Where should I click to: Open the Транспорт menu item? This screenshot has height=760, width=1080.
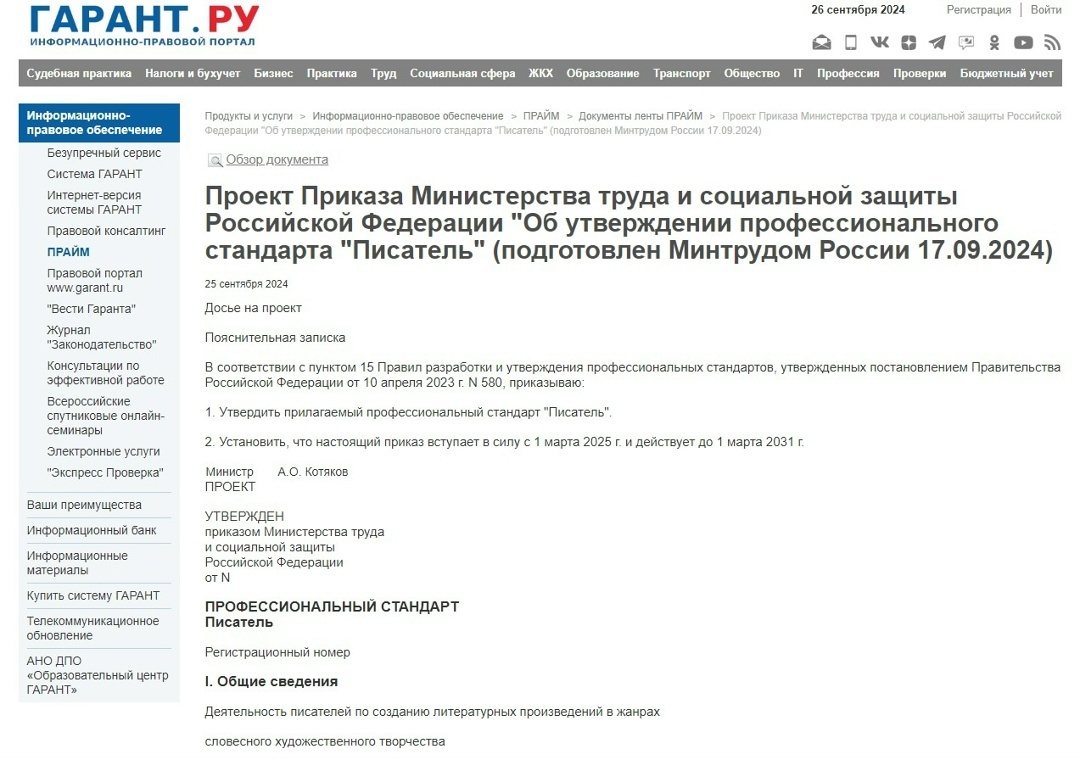coord(681,73)
